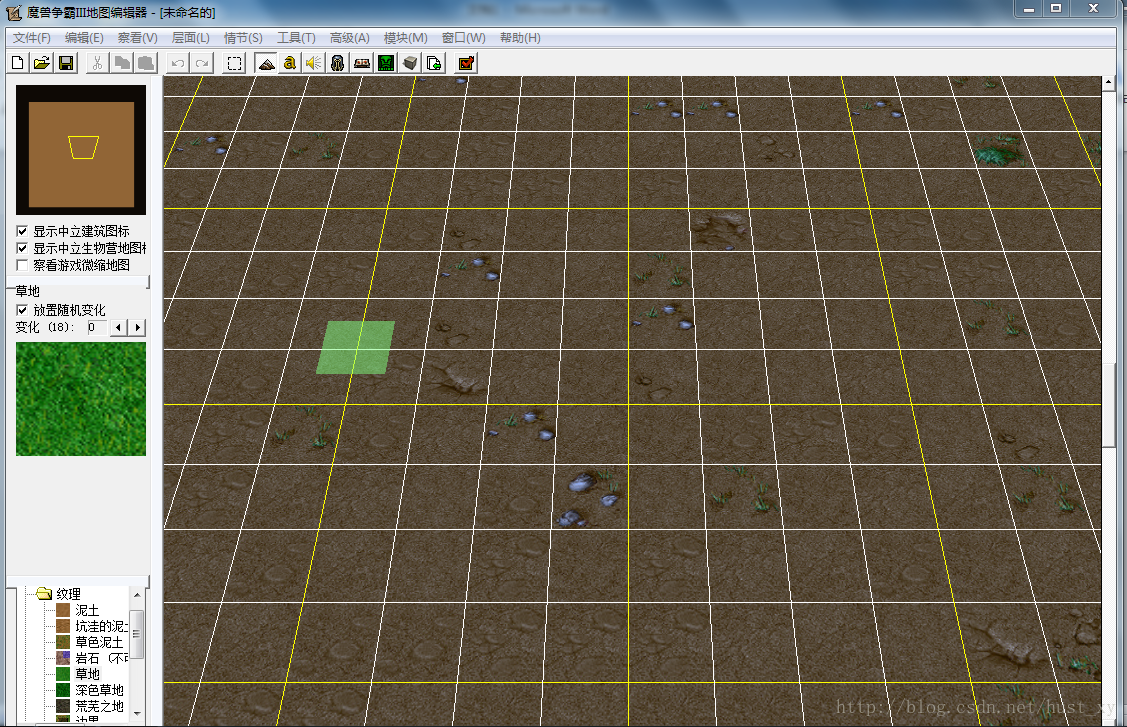Select the 坑洼的泥土 texture item
This screenshot has width=1127, height=727.
pyautogui.click(x=101, y=626)
